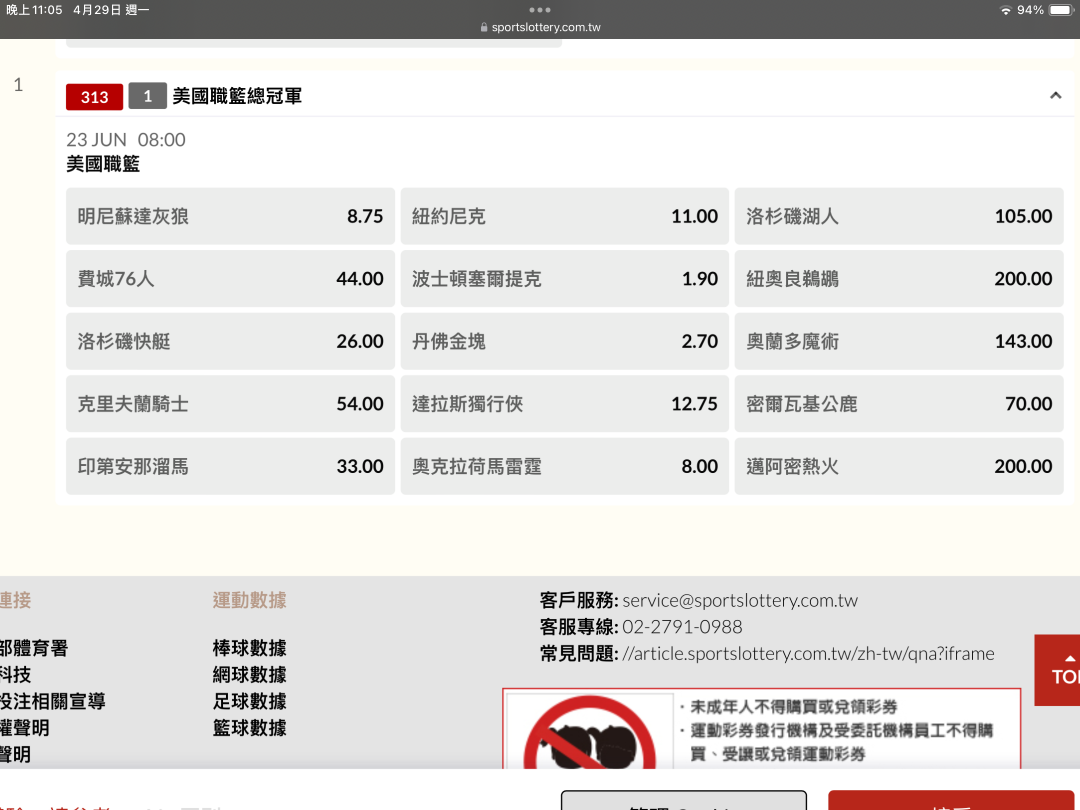The height and width of the screenshot is (810, 1080).
Task: Open 籃球數據 link
Action: (x=249, y=728)
